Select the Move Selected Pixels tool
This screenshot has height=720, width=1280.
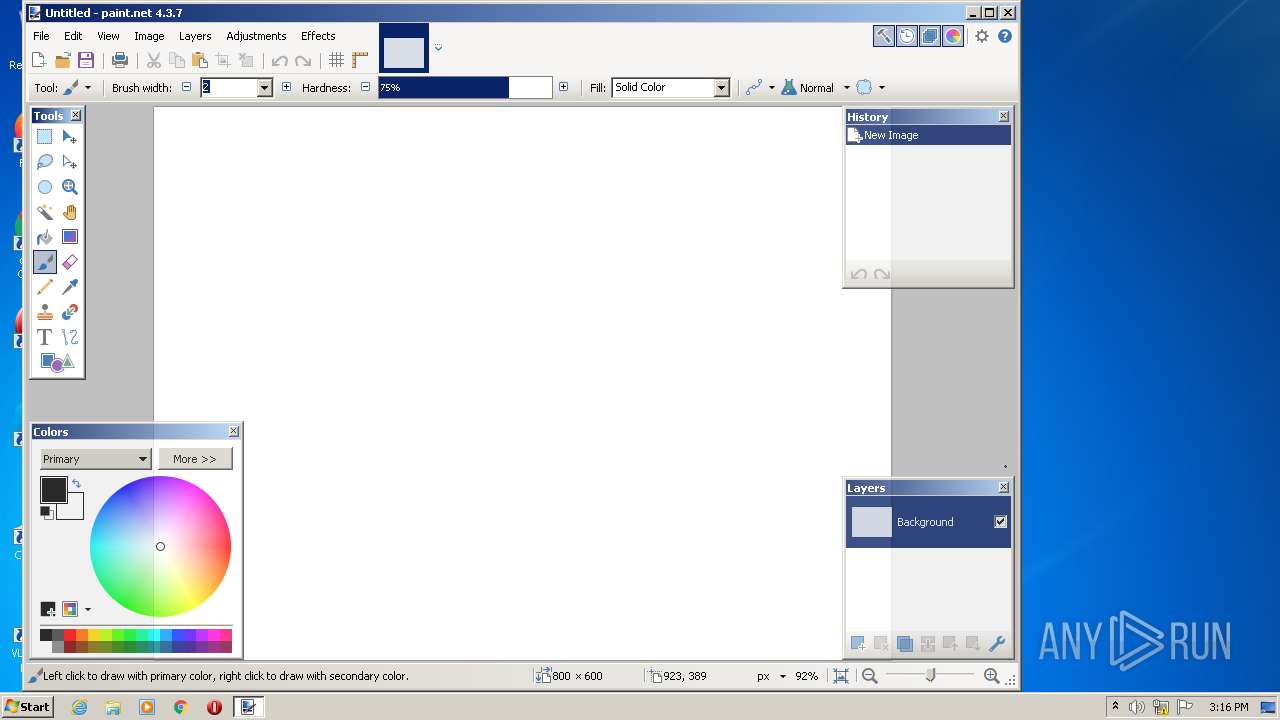tap(70, 137)
